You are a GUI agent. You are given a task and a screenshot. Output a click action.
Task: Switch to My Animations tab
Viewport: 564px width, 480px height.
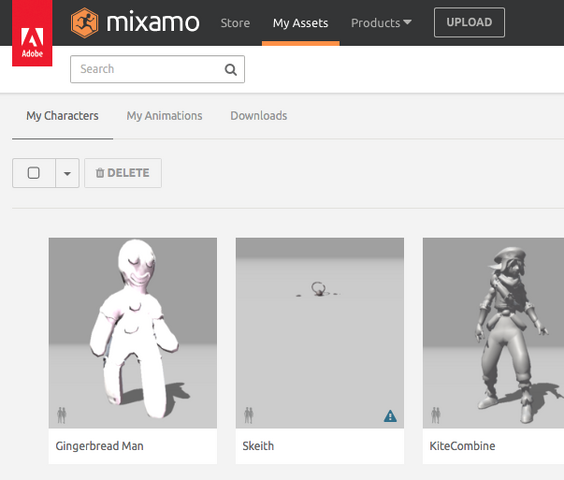click(164, 116)
